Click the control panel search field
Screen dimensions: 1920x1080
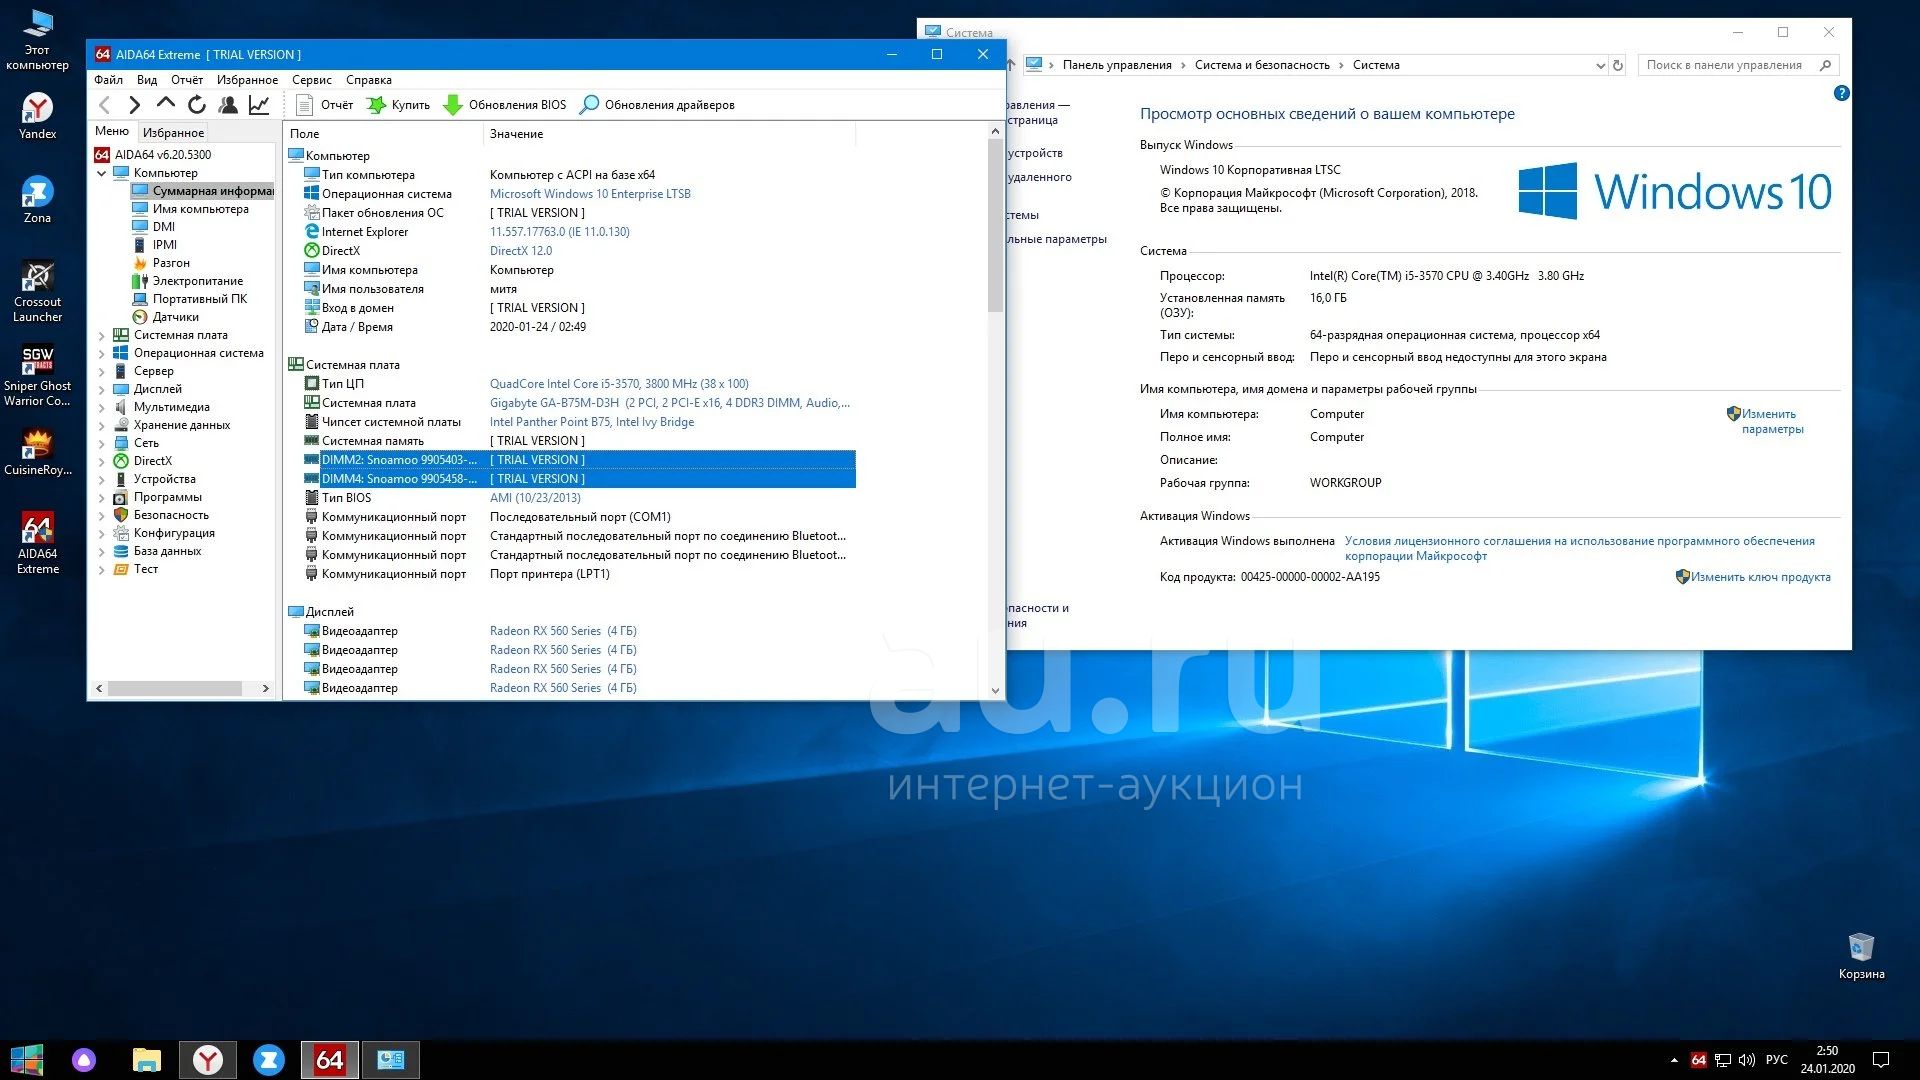click(x=1738, y=65)
